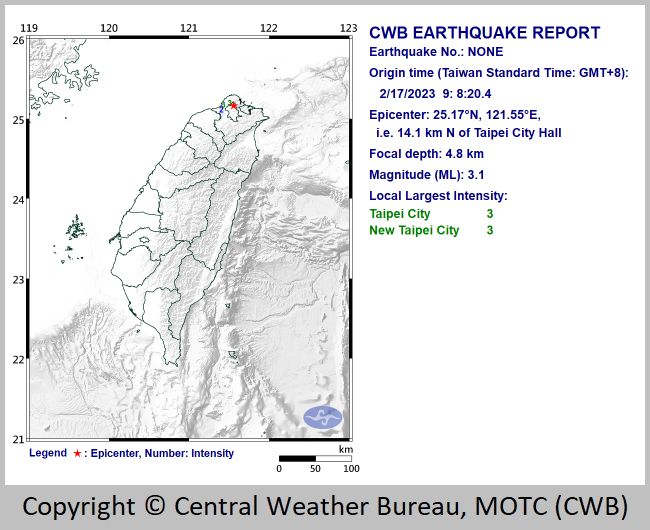Click the 121 longitude label above the map

(189, 29)
